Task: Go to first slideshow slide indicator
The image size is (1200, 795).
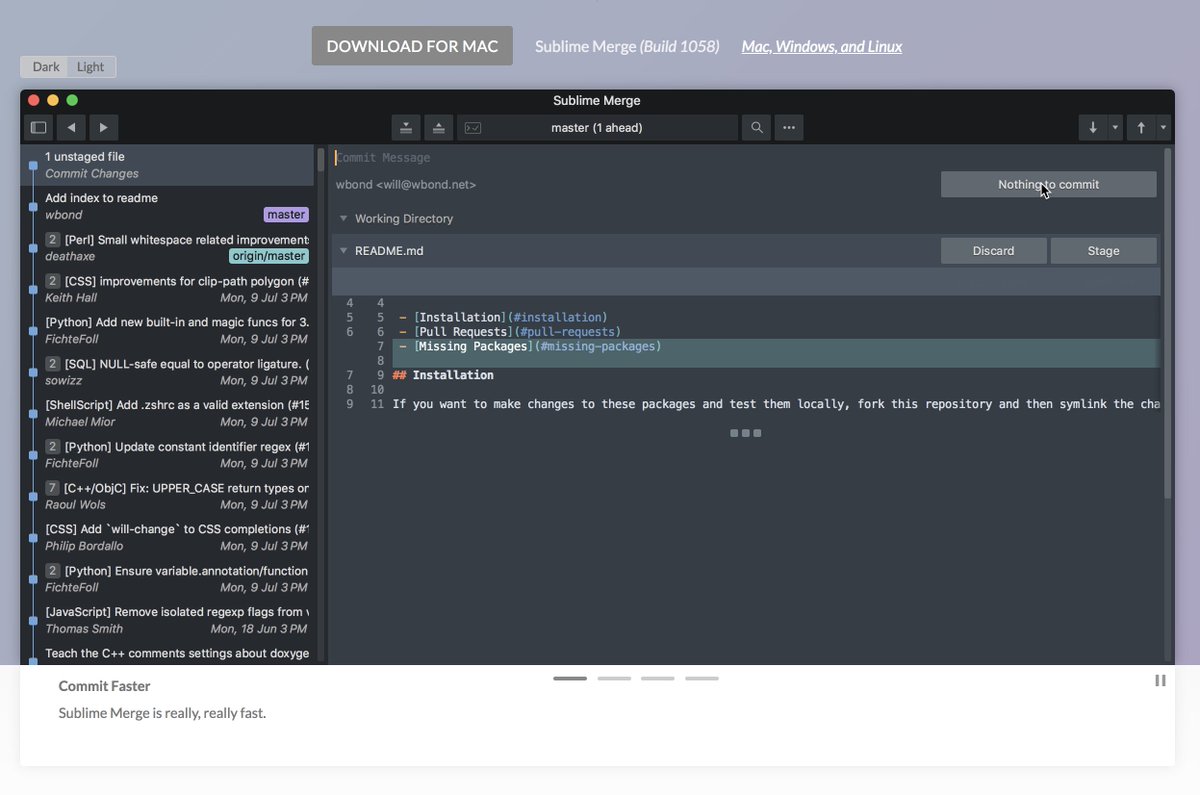Action: 570,678
